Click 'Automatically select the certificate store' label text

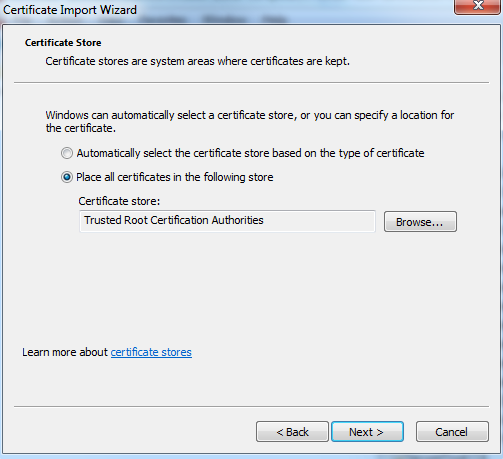[x=250, y=153]
